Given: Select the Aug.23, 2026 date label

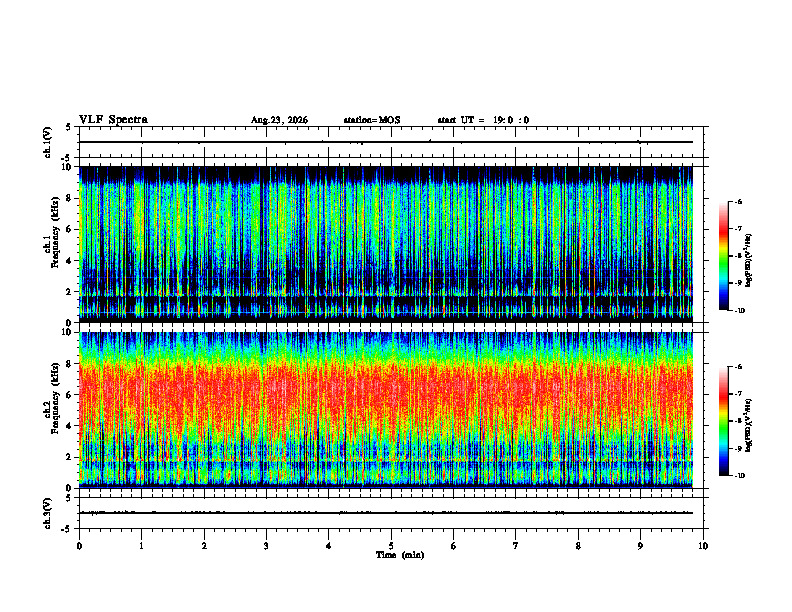Looking at the screenshot, I should tap(279, 120).
